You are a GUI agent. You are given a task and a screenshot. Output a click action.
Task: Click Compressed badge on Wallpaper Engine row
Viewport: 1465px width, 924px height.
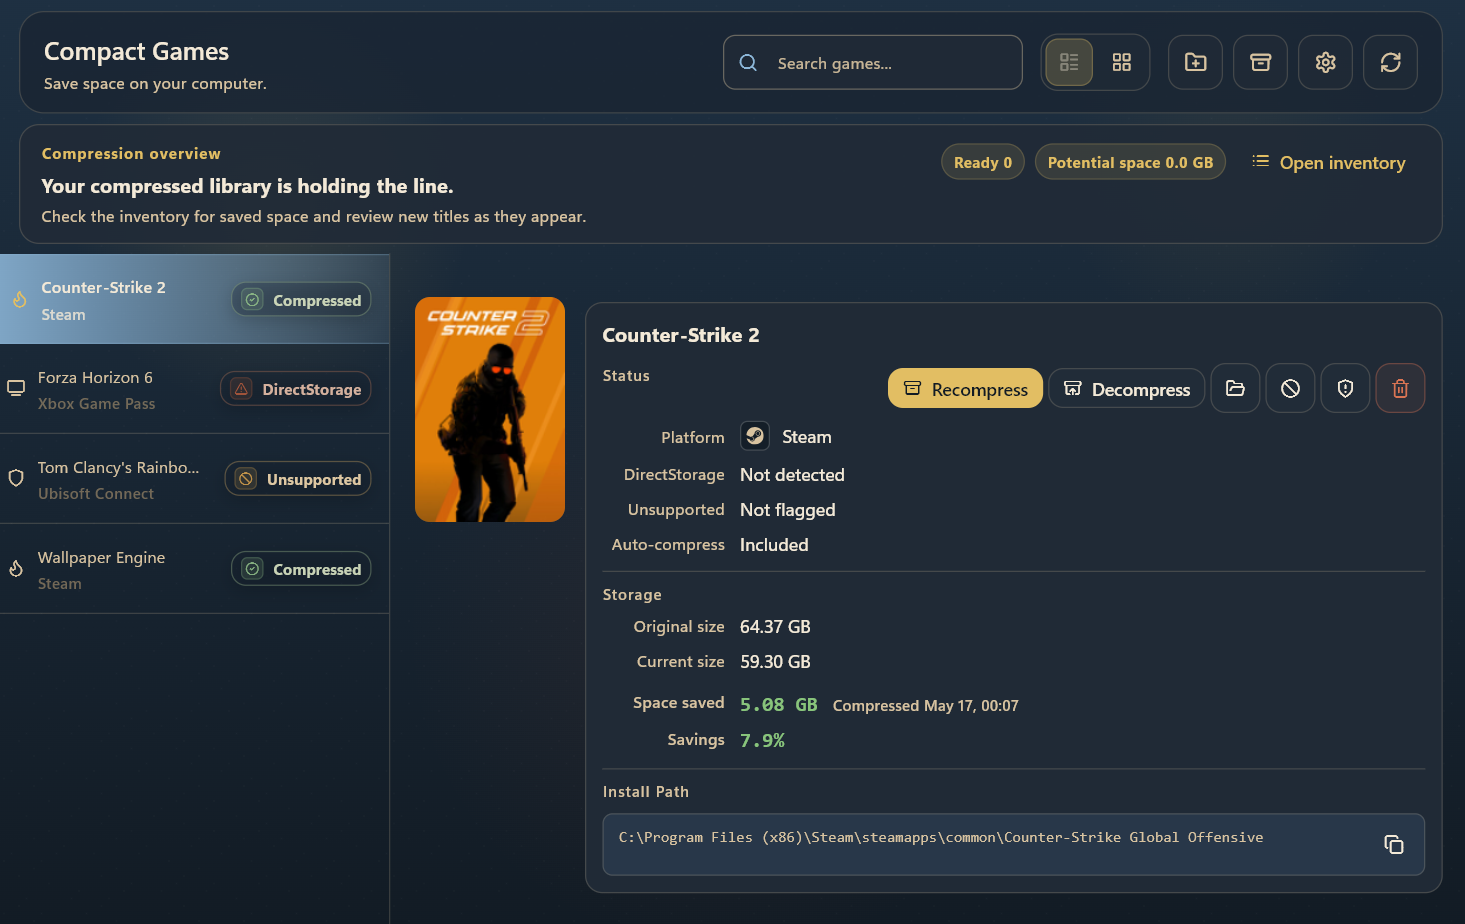302,569
